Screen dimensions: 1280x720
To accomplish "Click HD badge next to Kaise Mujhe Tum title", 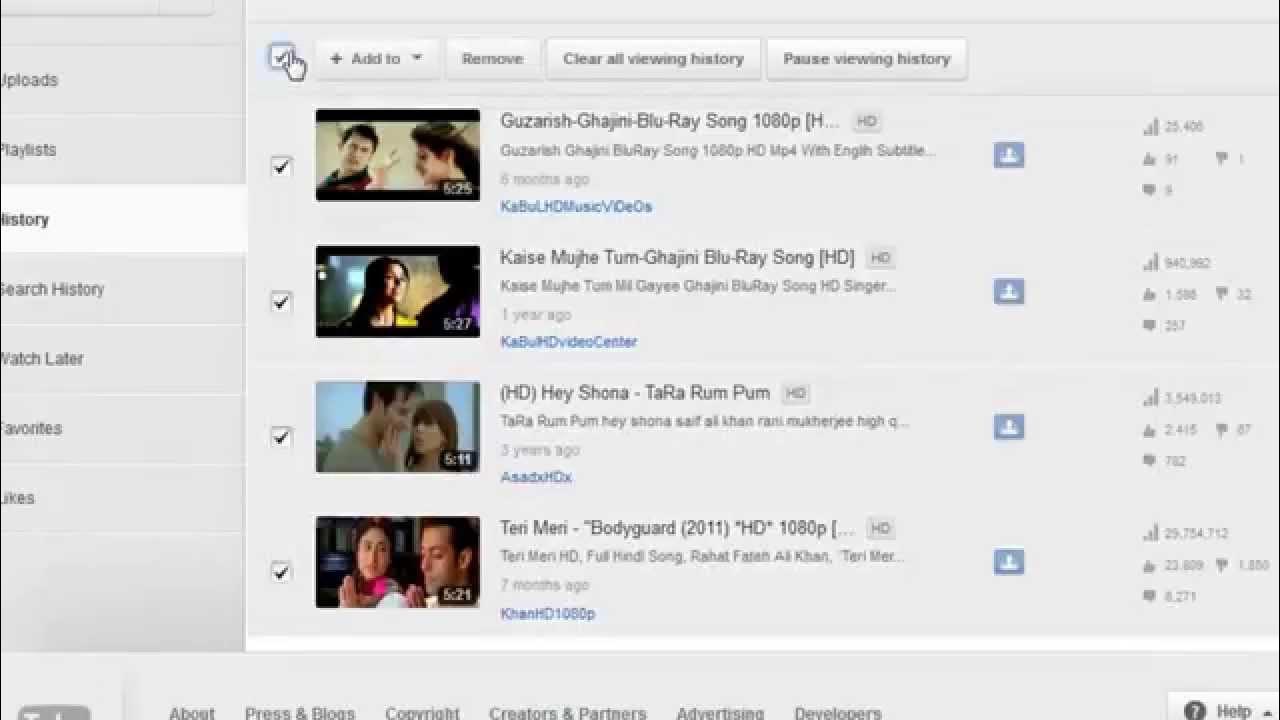I will tap(880, 257).
